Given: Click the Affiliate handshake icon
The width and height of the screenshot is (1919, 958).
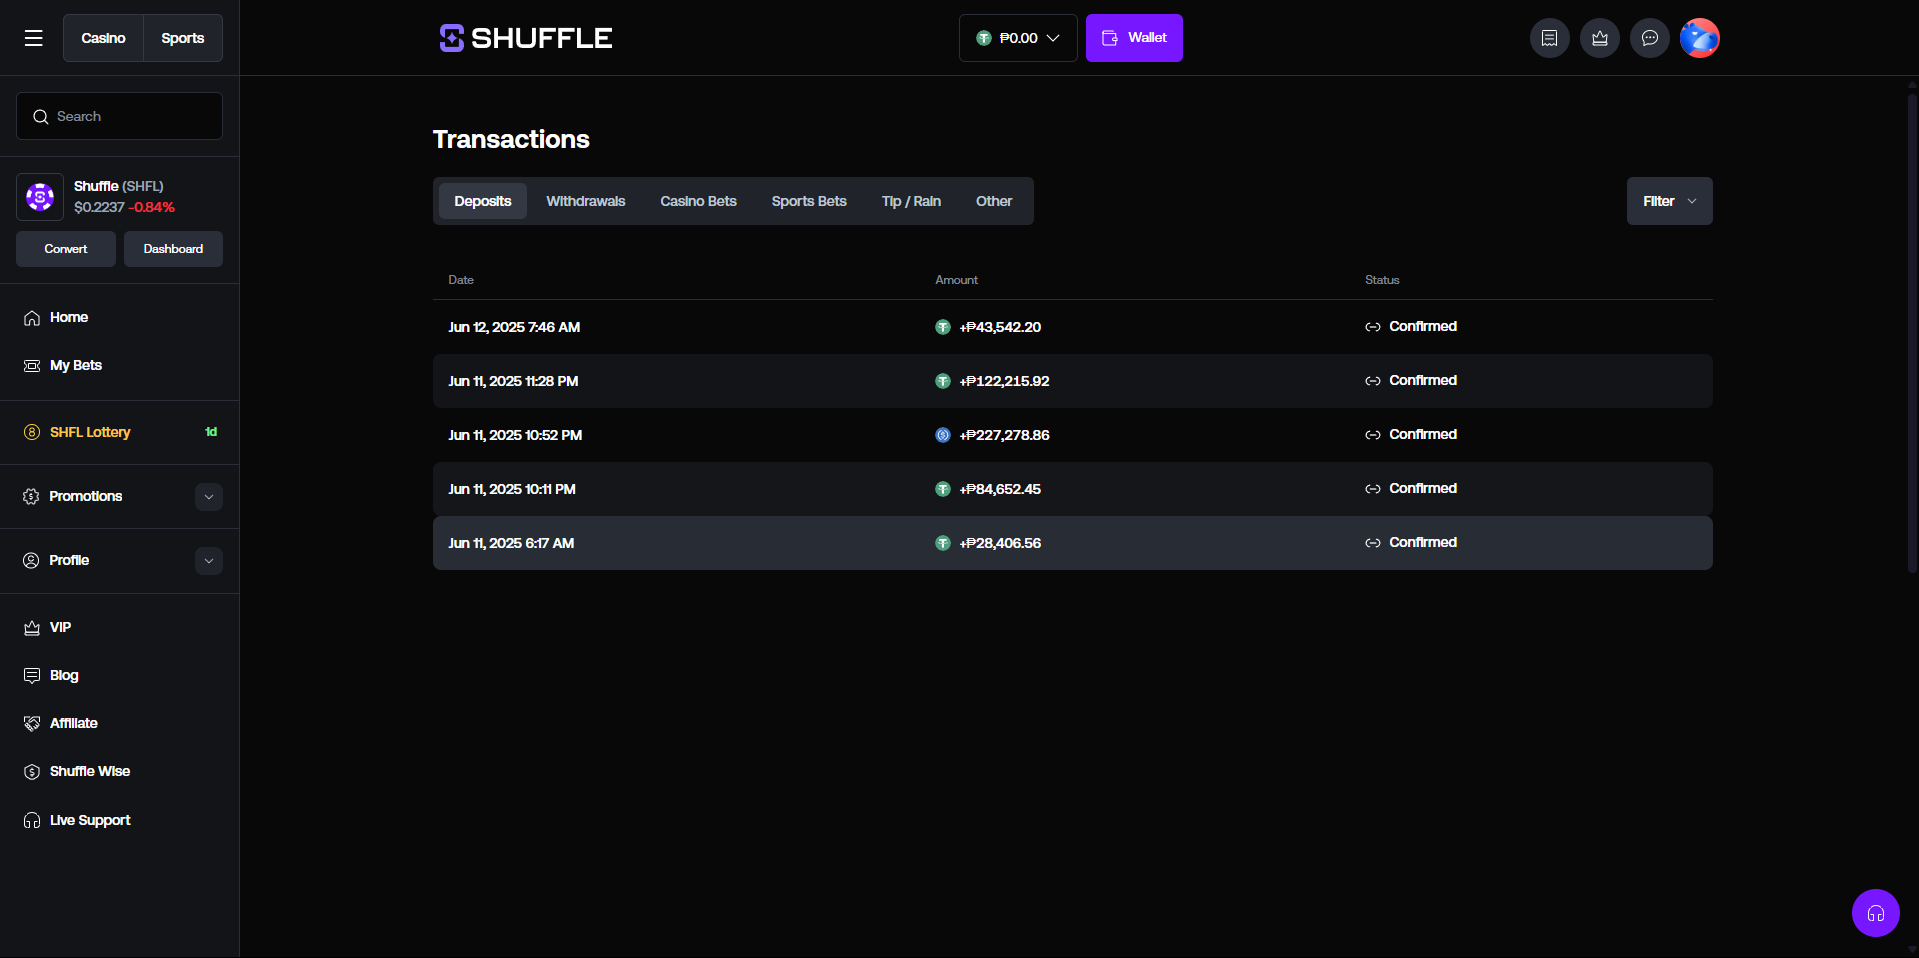Looking at the screenshot, I should 32,723.
